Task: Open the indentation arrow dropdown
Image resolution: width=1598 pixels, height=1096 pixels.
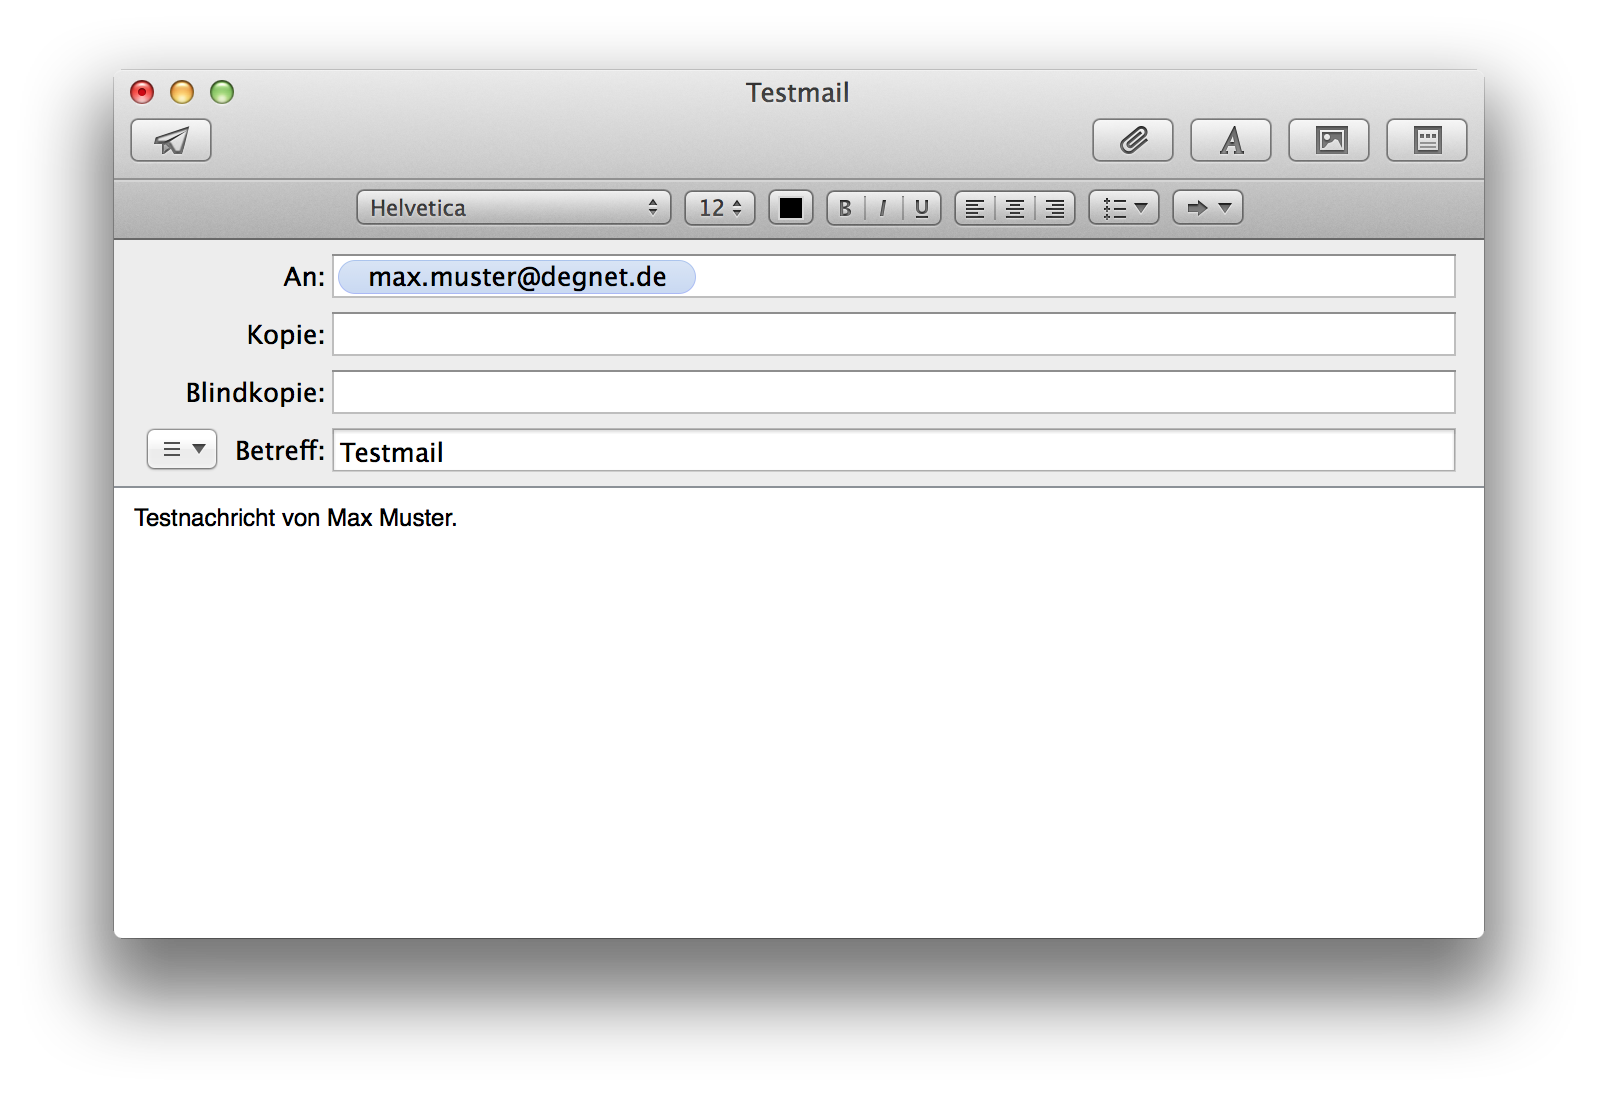Action: [1208, 208]
